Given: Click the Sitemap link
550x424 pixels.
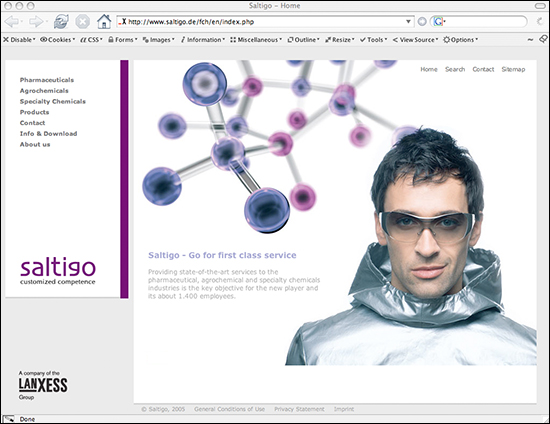Looking at the screenshot, I should (513, 69).
